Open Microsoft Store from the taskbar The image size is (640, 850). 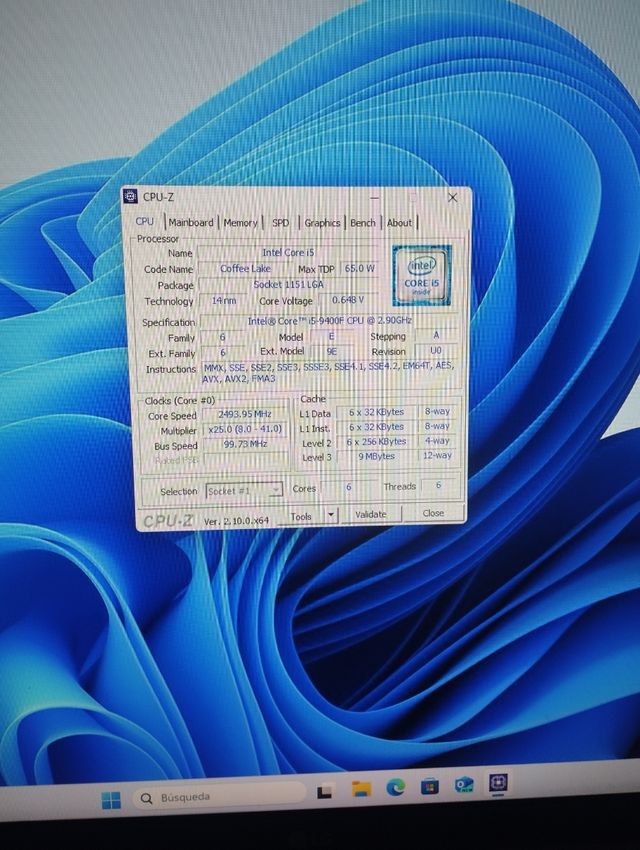click(430, 785)
